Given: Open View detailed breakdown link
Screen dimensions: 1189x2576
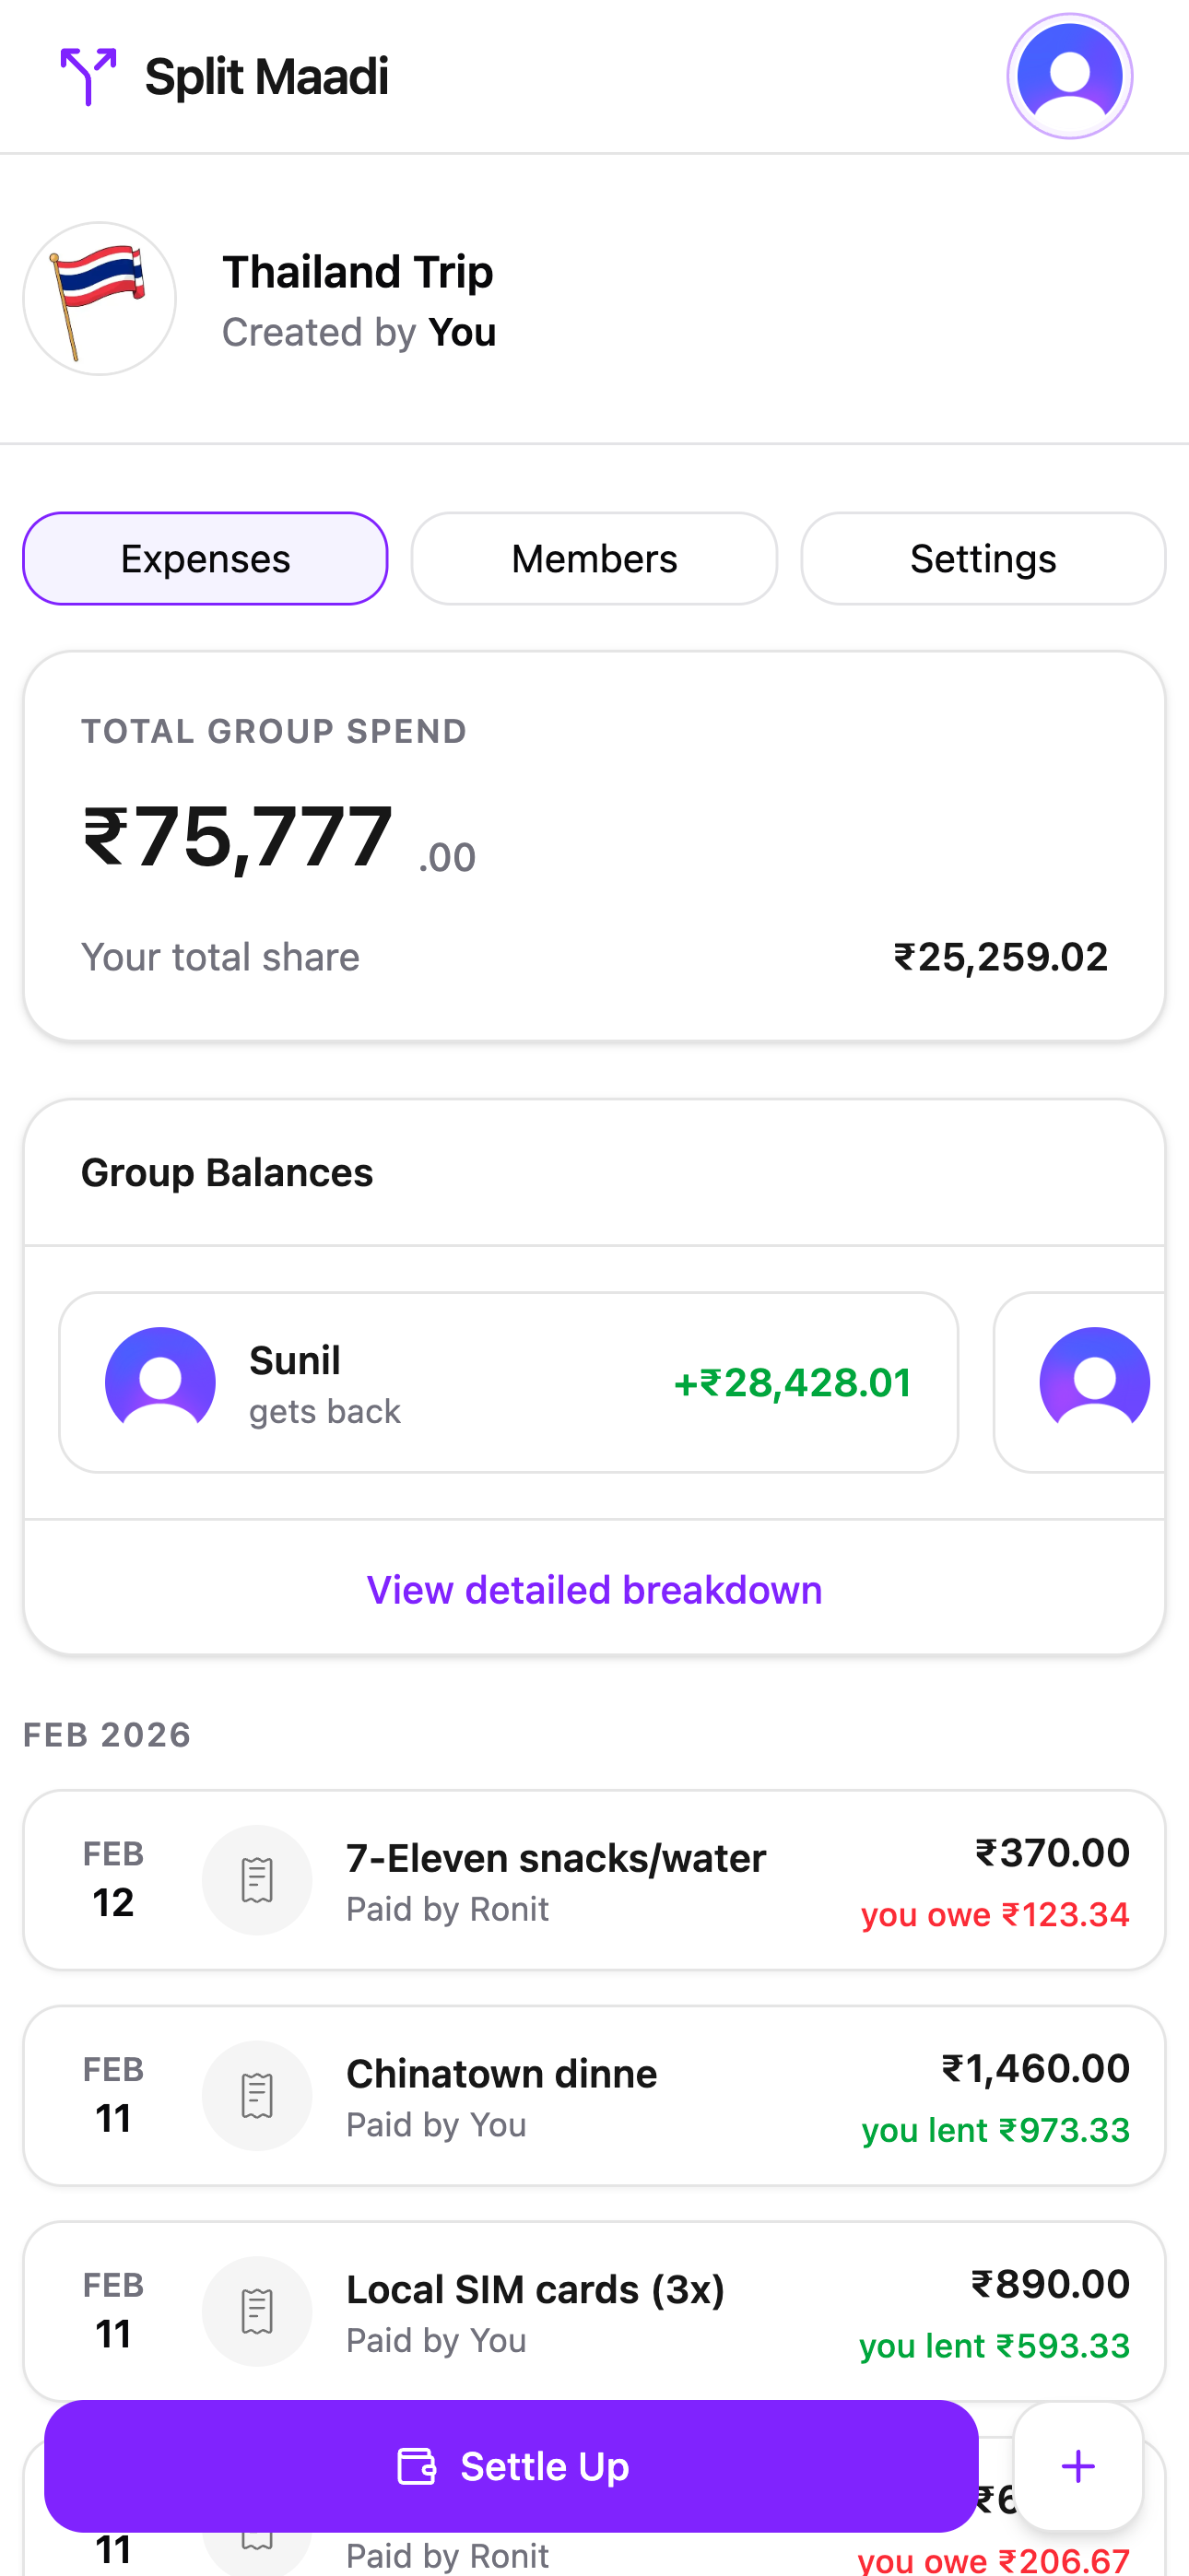Looking at the screenshot, I should click(x=594, y=1590).
